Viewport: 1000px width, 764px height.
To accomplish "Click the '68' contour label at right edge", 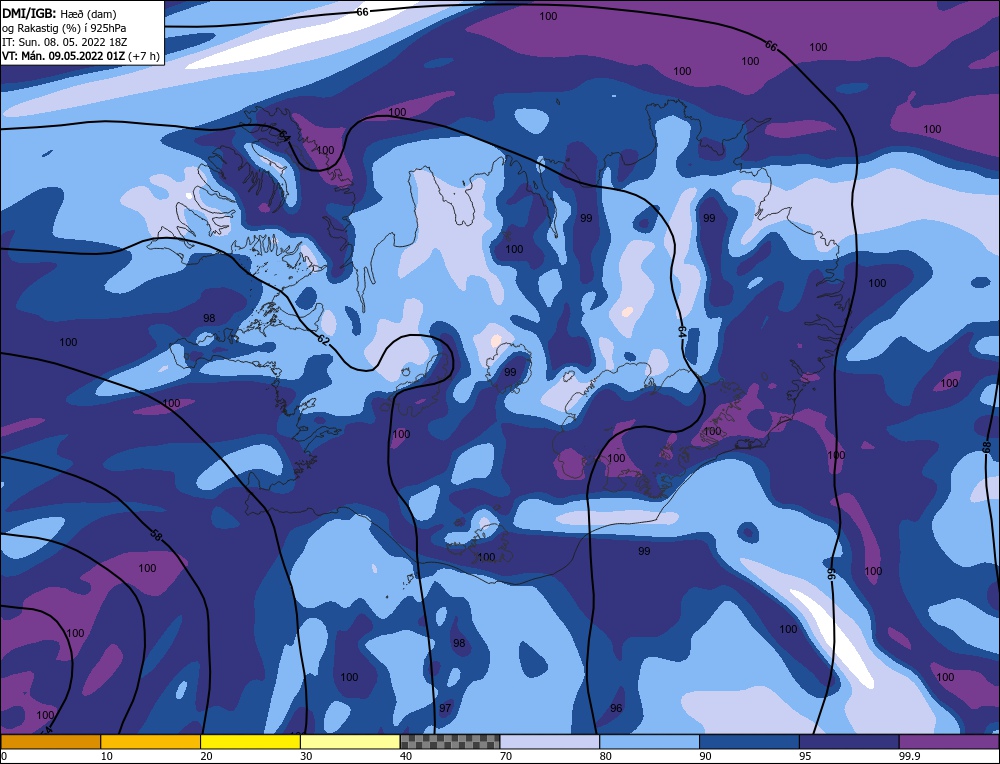I will point(987,448).
